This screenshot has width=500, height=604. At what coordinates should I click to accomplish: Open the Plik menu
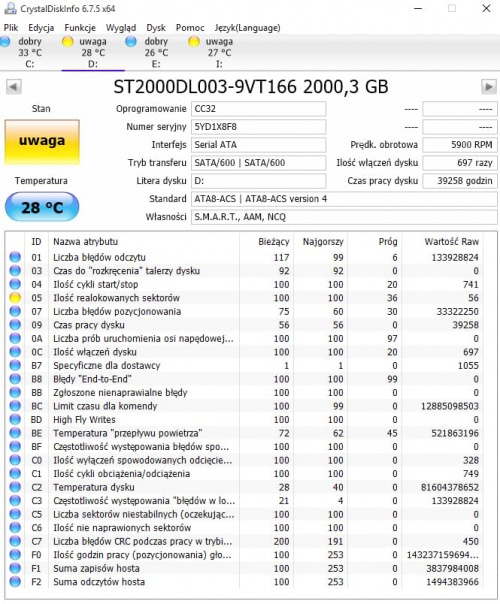(x=11, y=28)
